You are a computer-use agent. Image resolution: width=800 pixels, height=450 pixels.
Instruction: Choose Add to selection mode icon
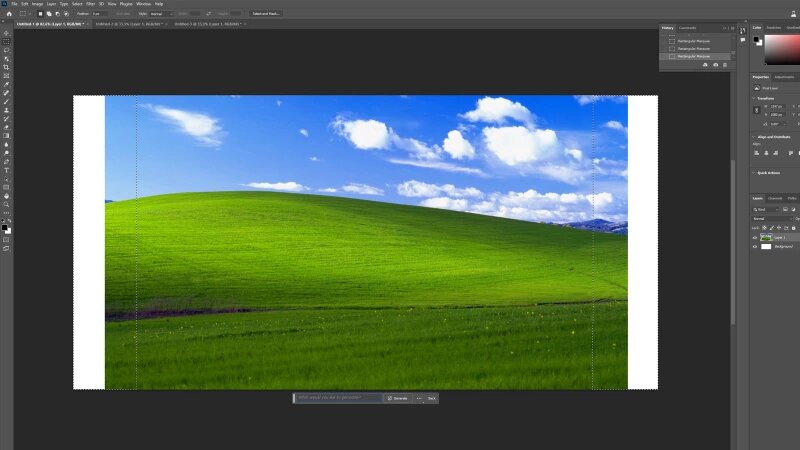tap(49, 14)
